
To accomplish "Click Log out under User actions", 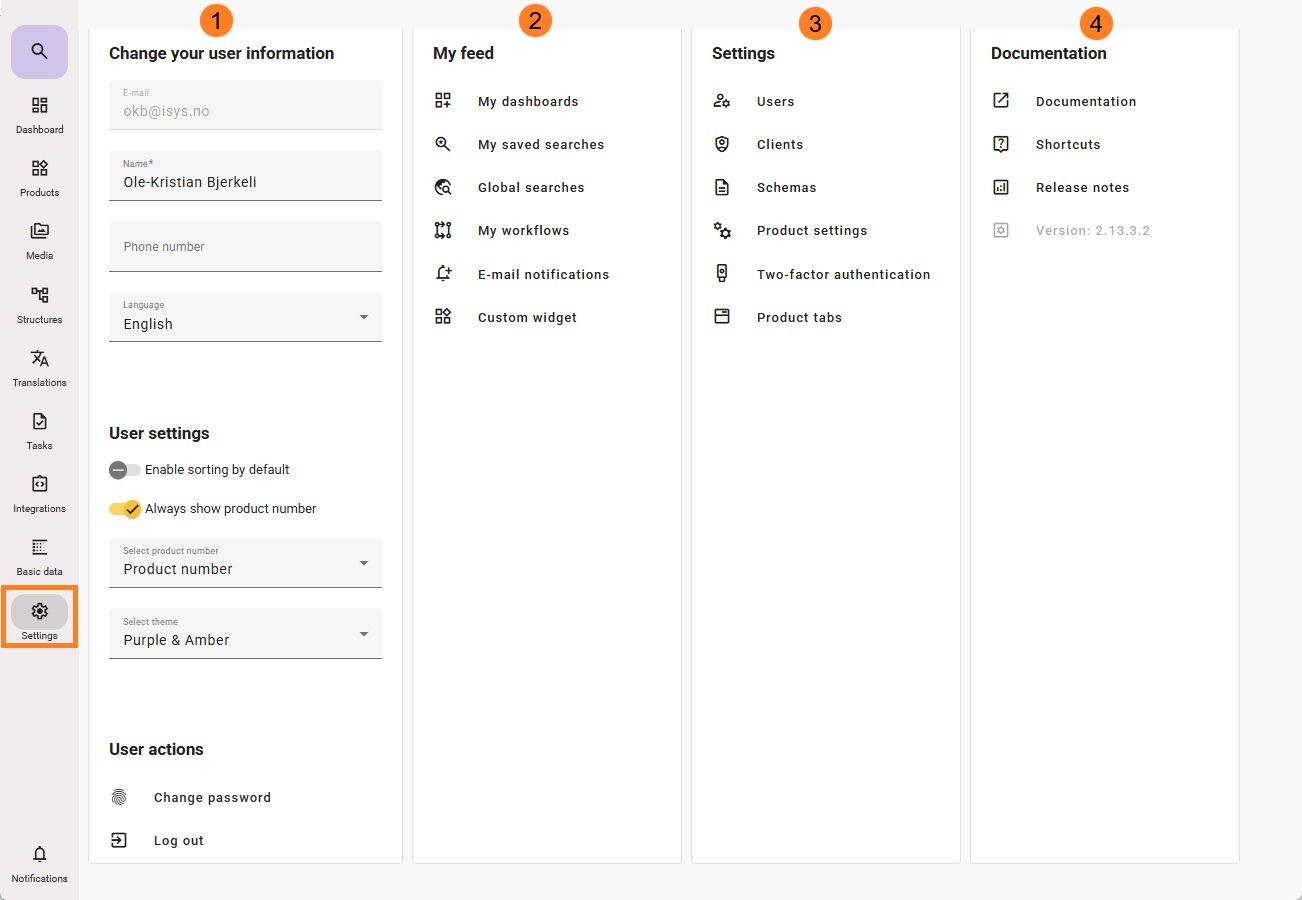I will [178, 841].
